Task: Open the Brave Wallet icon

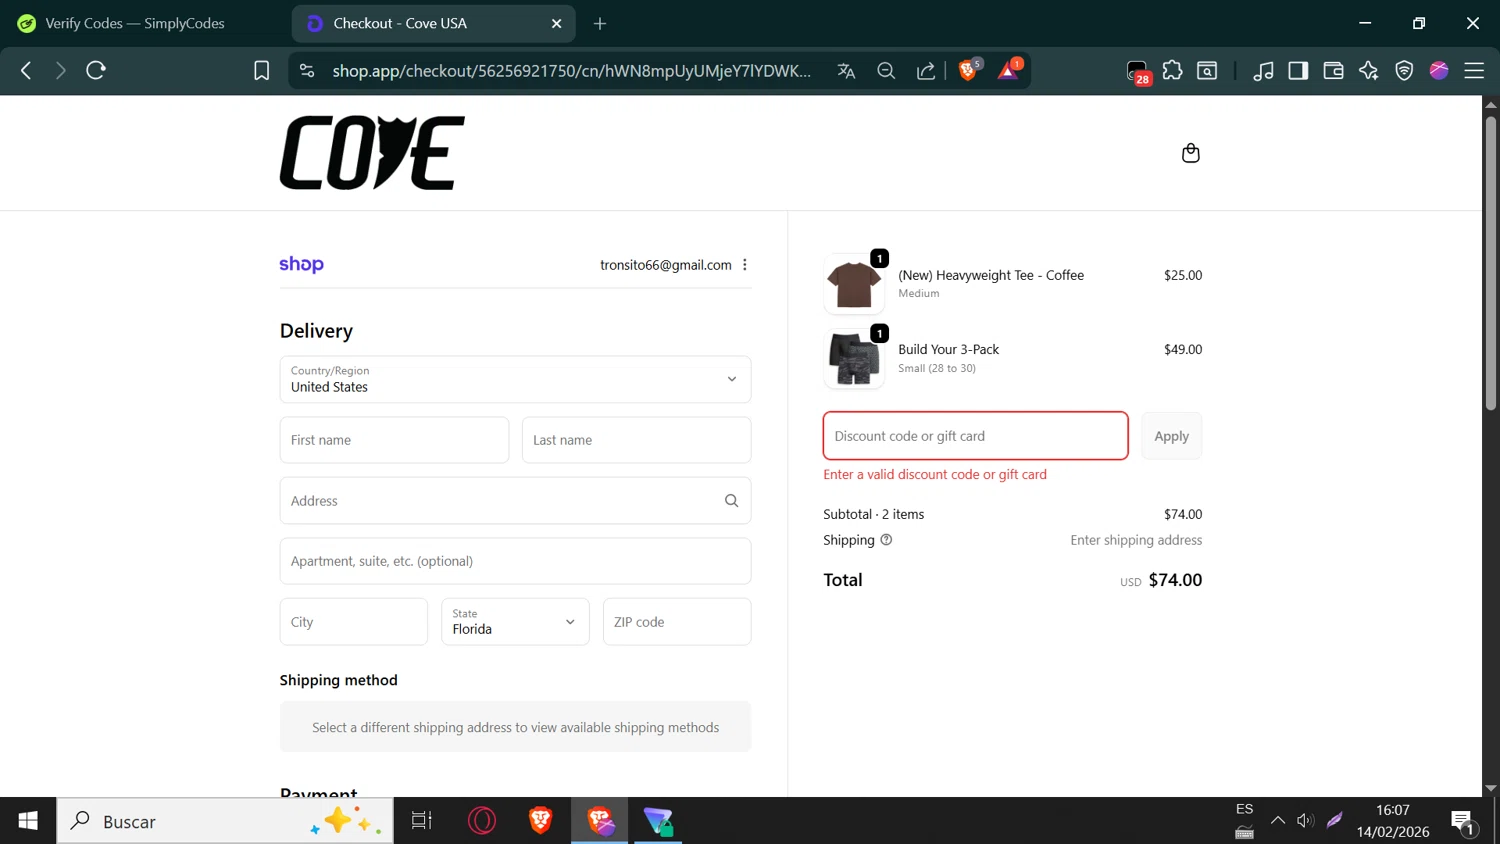Action: pyautogui.click(x=1333, y=70)
